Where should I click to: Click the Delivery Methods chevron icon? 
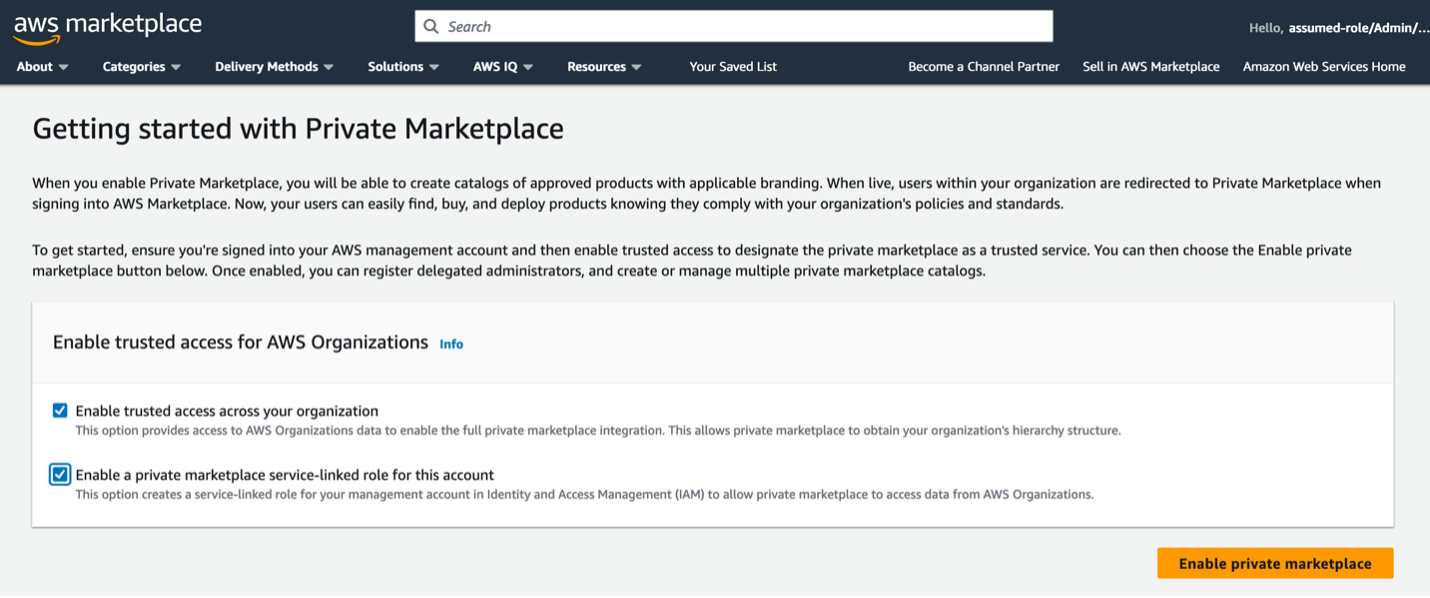330,66
